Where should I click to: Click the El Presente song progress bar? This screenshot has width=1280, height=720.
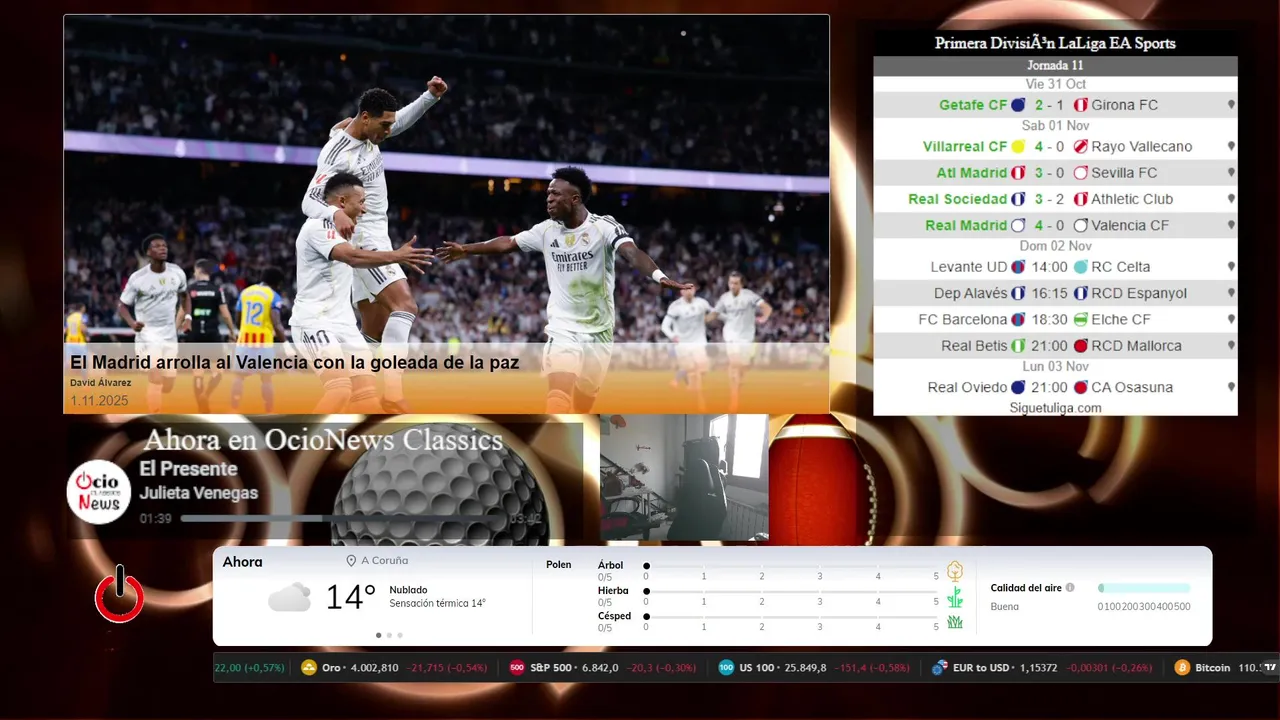tap(342, 519)
